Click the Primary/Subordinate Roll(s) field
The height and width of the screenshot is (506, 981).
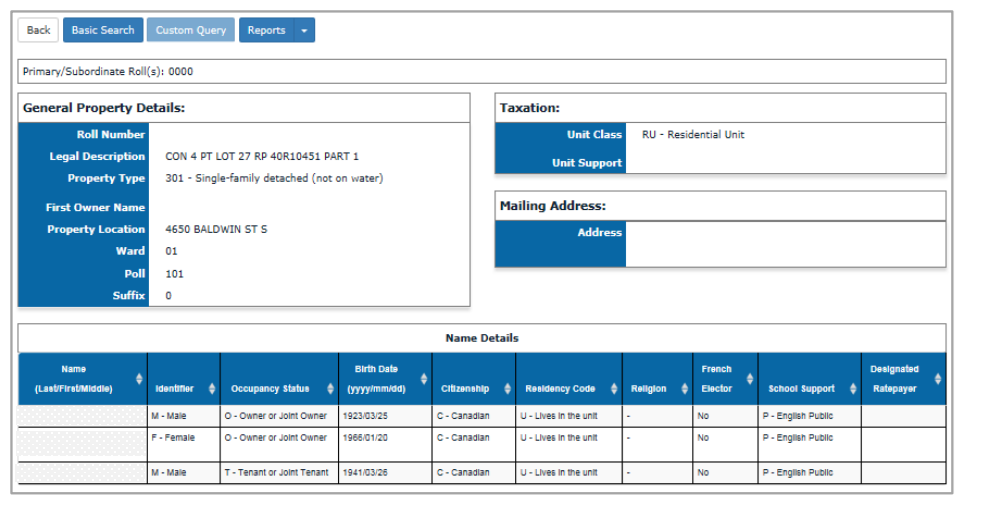point(482,71)
